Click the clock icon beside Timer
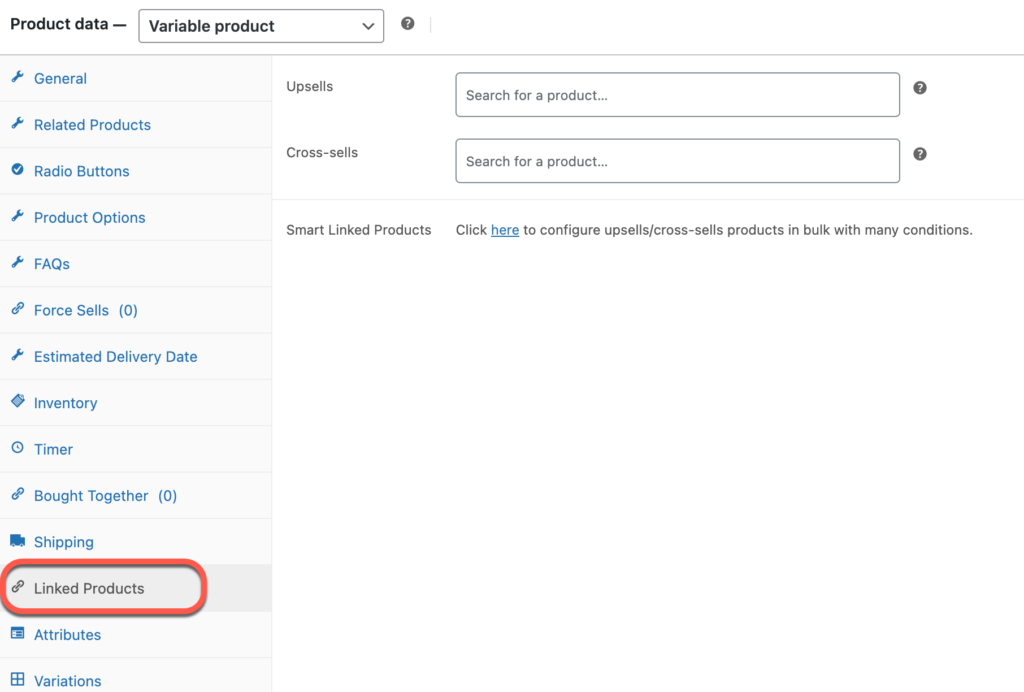The image size is (1024, 692). click(x=19, y=449)
